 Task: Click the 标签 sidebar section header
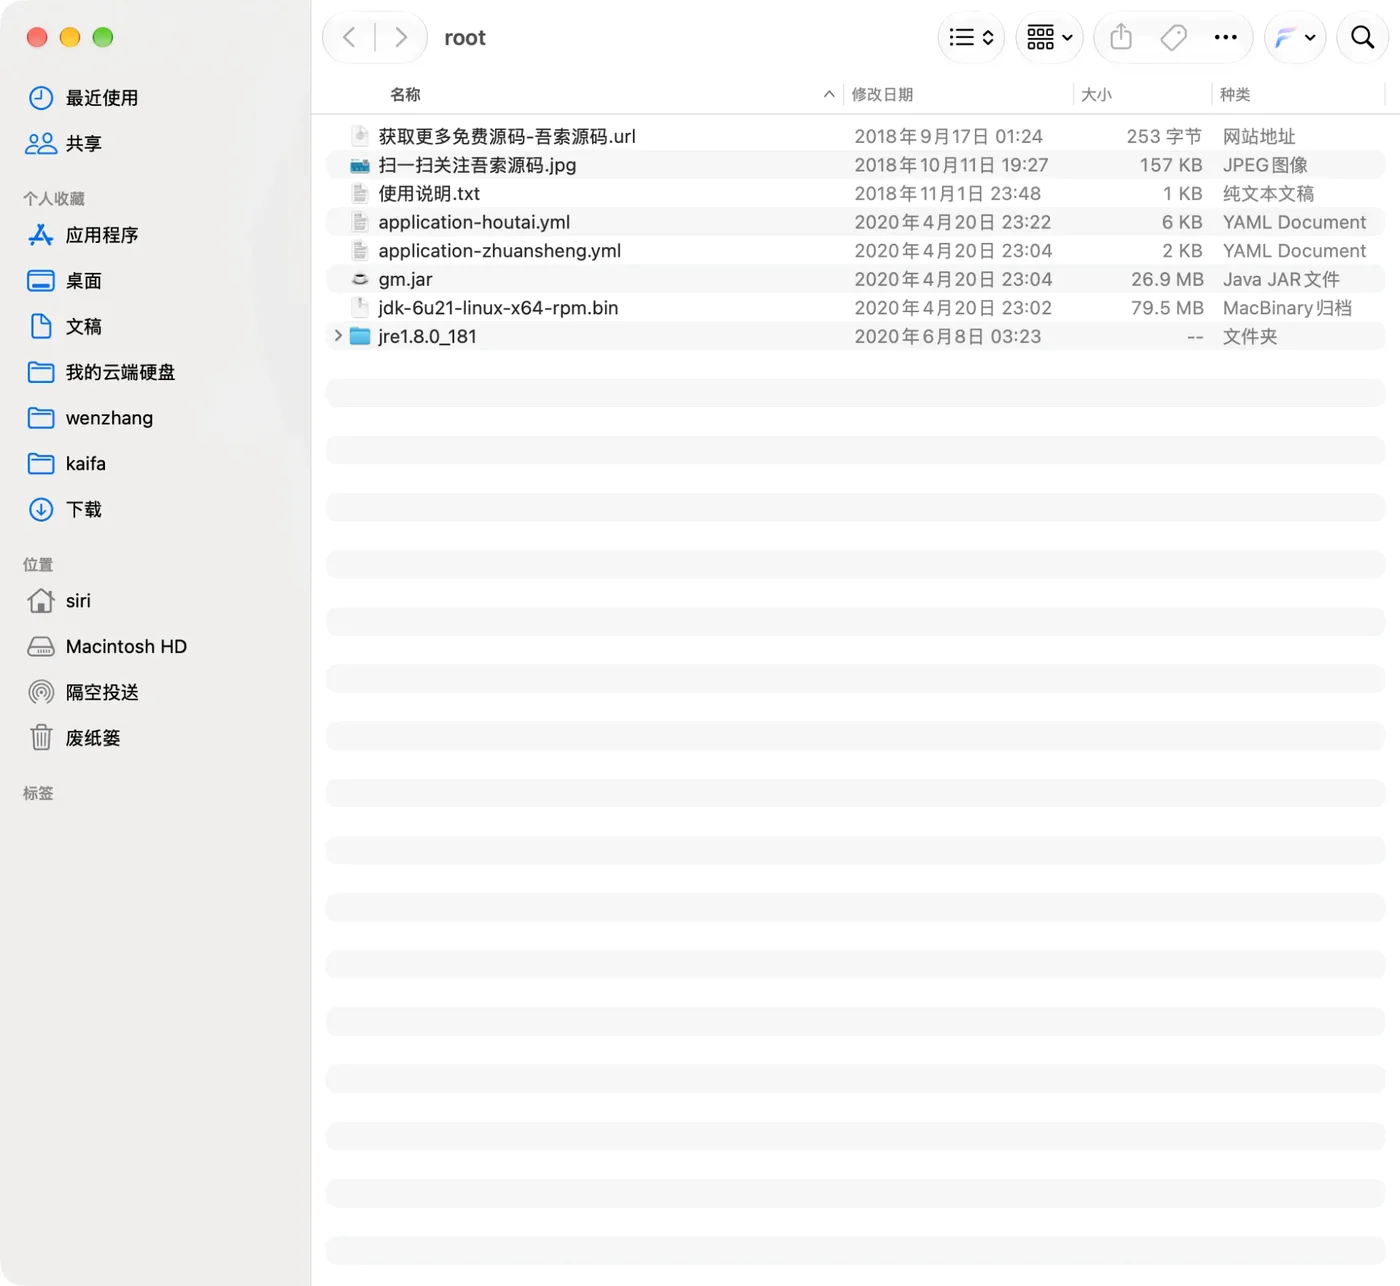pyautogui.click(x=38, y=793)
